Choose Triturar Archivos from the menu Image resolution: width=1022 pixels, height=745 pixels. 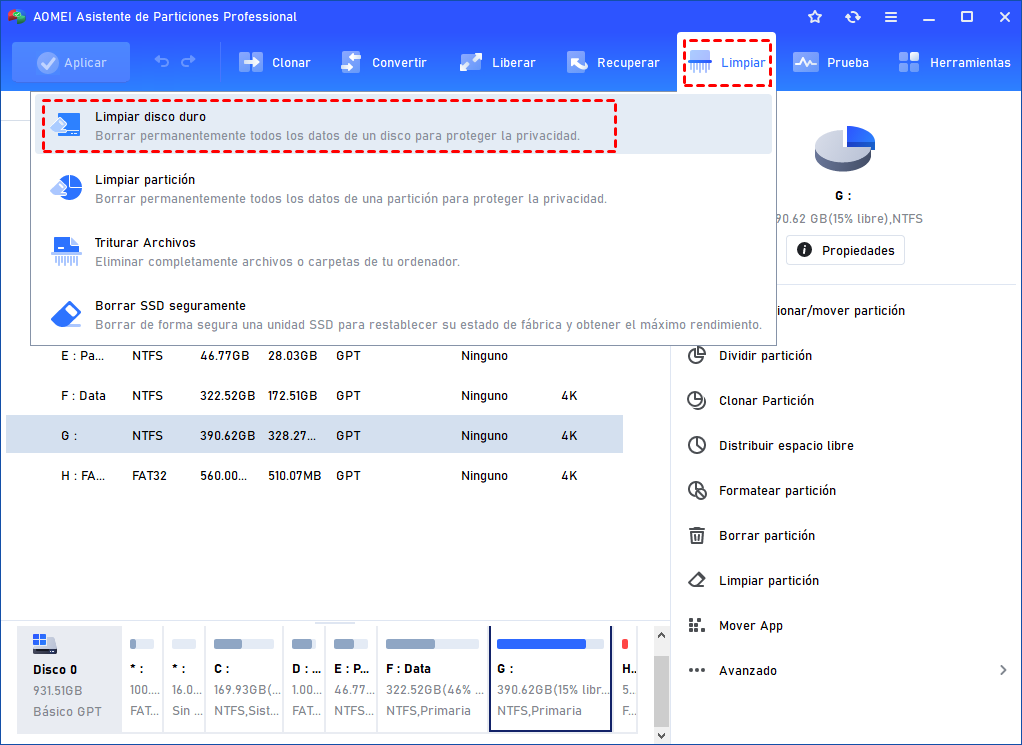[145, 243]
